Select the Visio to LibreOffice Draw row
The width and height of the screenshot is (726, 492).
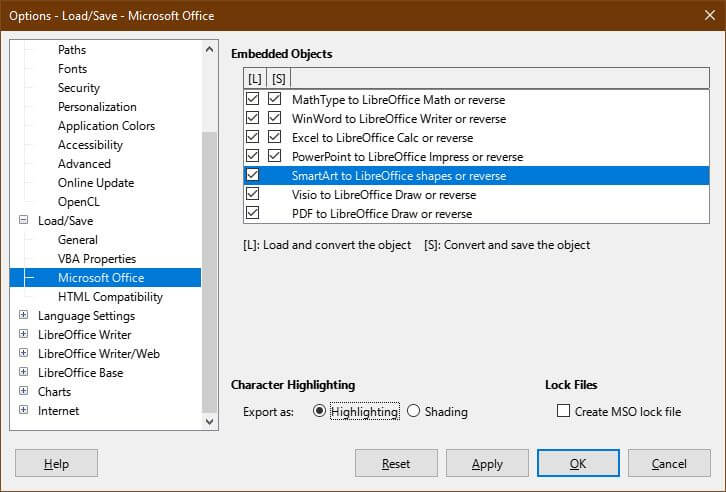(384, 195)
